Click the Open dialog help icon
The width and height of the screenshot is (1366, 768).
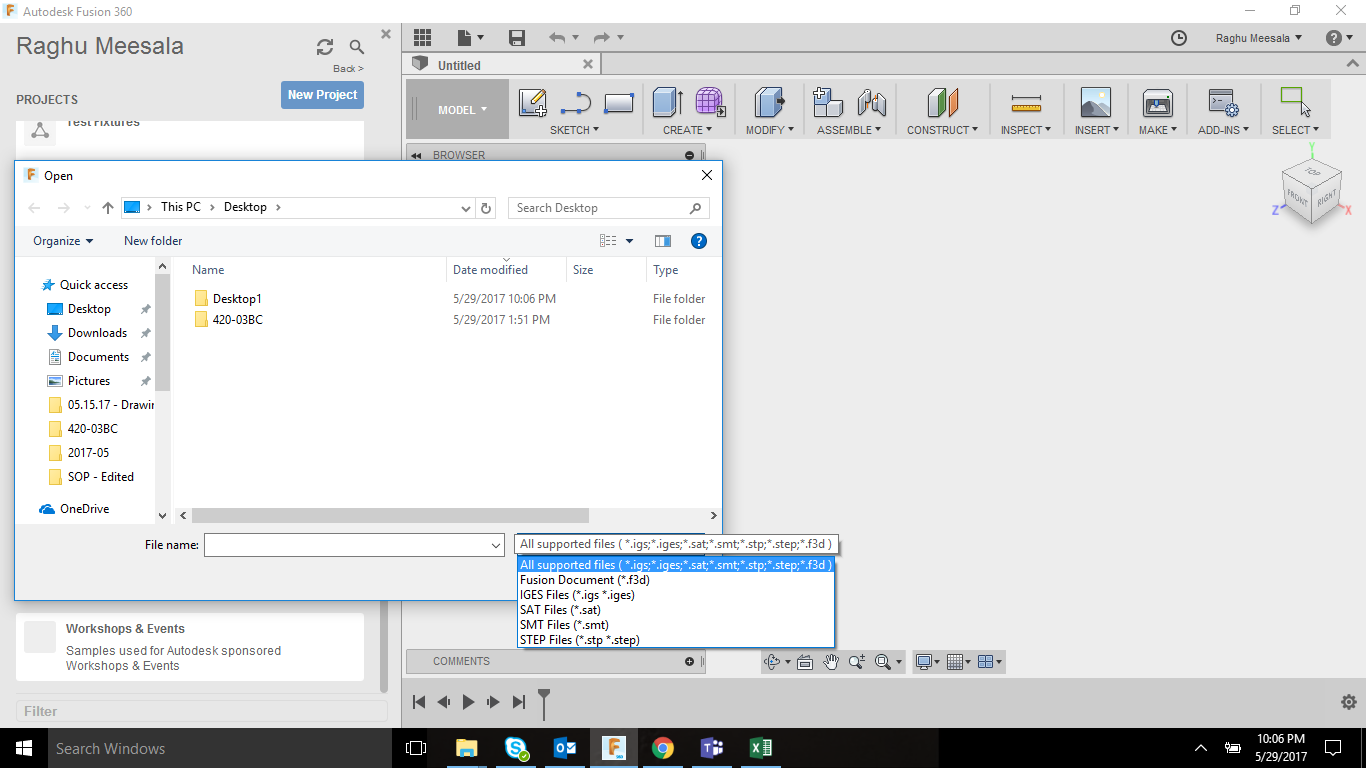(x=699, y=241)
